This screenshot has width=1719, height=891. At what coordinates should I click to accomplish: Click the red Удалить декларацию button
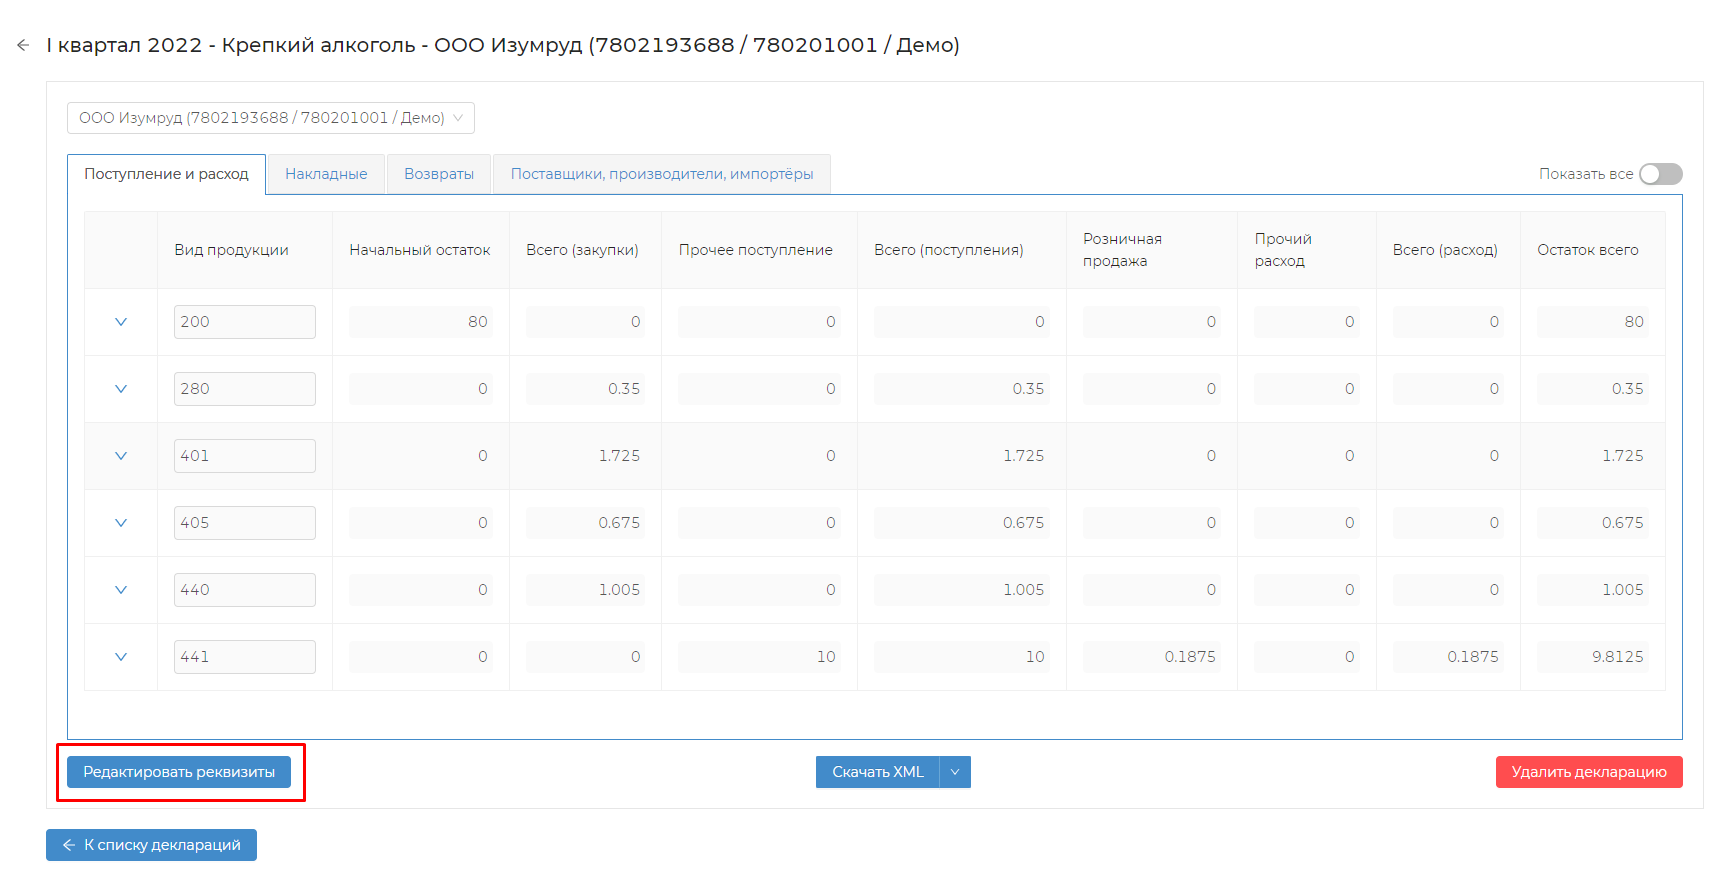pyautogui.click(x=1588, y=772)
